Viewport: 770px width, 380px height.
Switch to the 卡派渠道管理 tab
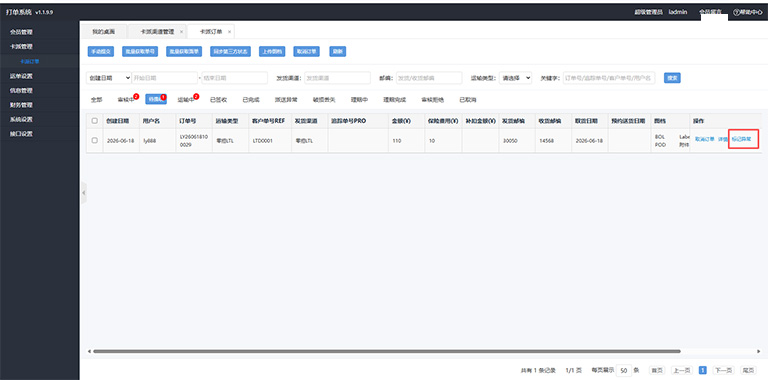pyautogui.click(x=157, y=31)
